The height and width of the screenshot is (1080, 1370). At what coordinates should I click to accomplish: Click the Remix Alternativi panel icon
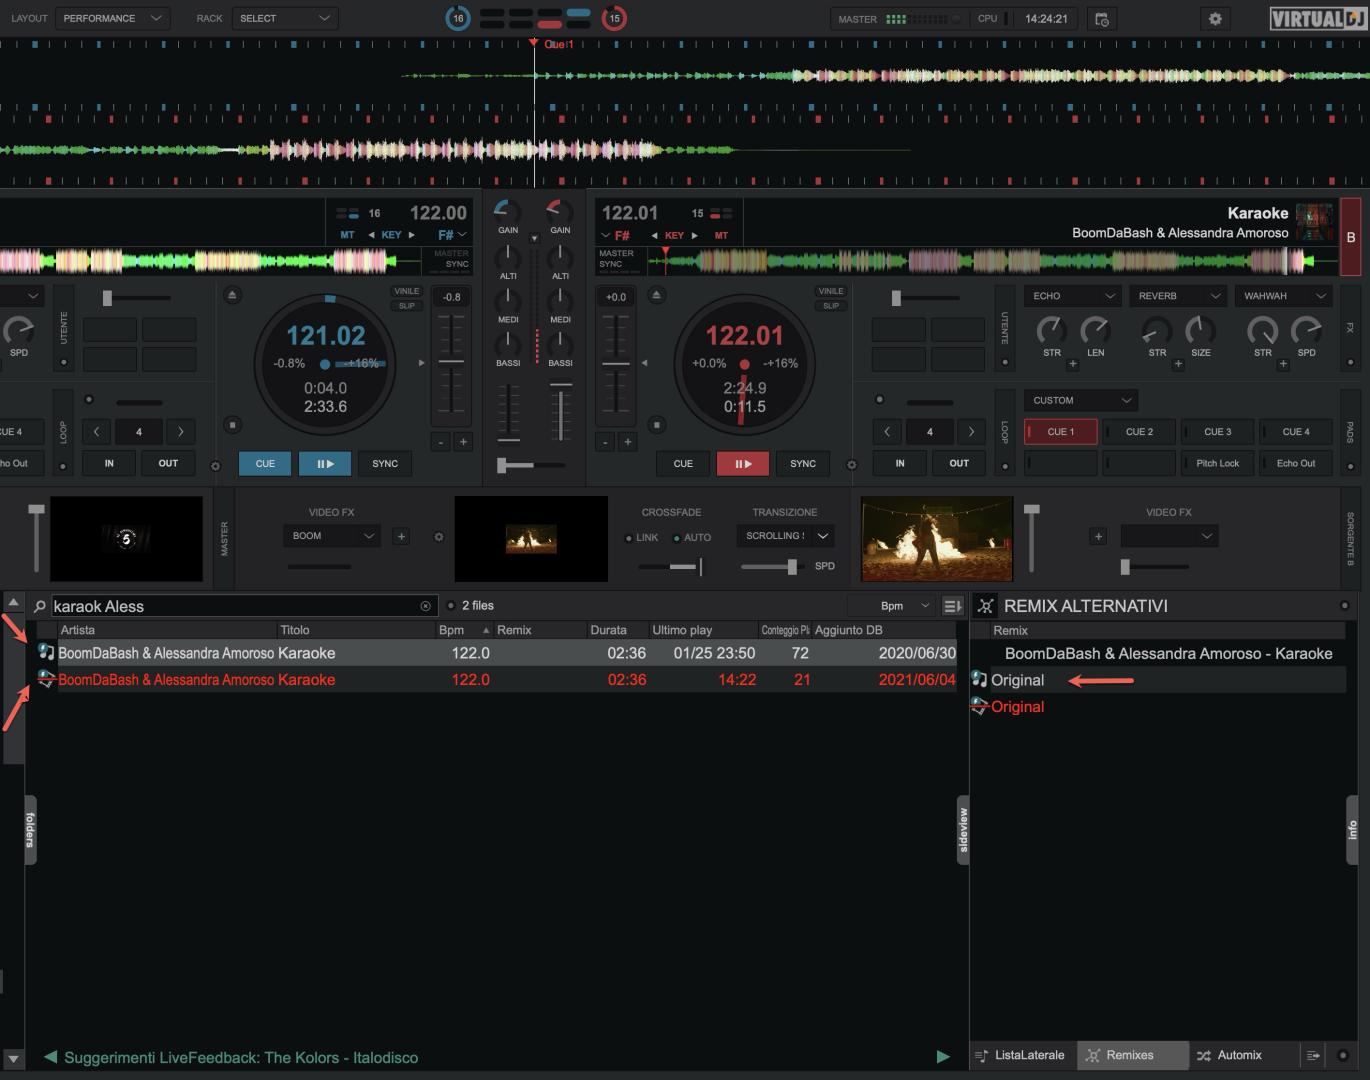[986, 606]
